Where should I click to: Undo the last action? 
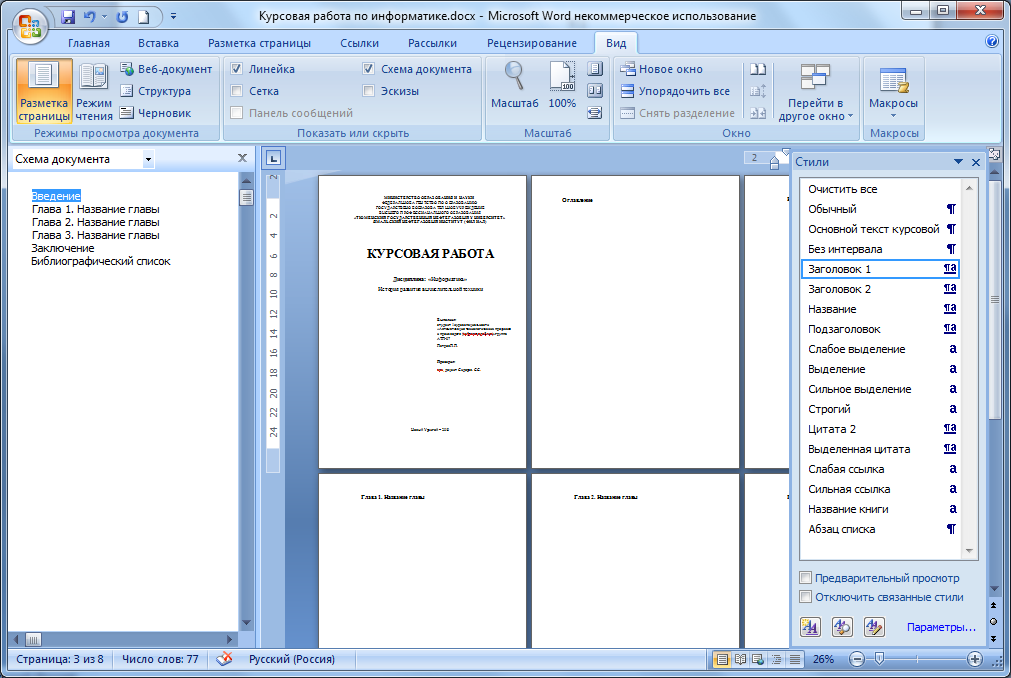click(90, 17)
